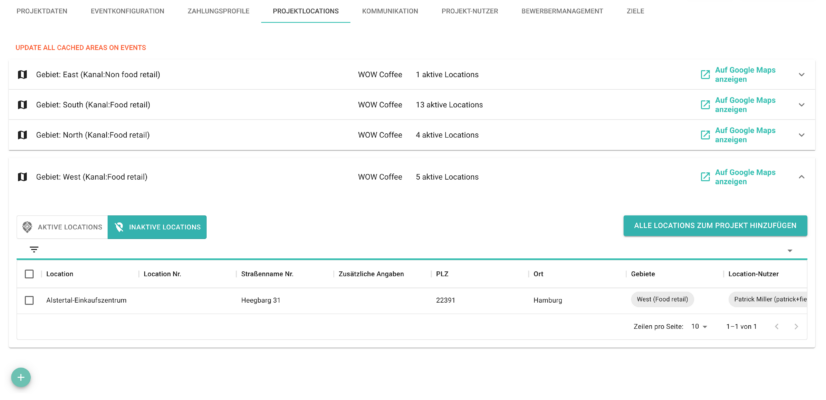
Task: Click Alle Locations zum Projekt hinzufügen
Action: click(x=714, y=226)
